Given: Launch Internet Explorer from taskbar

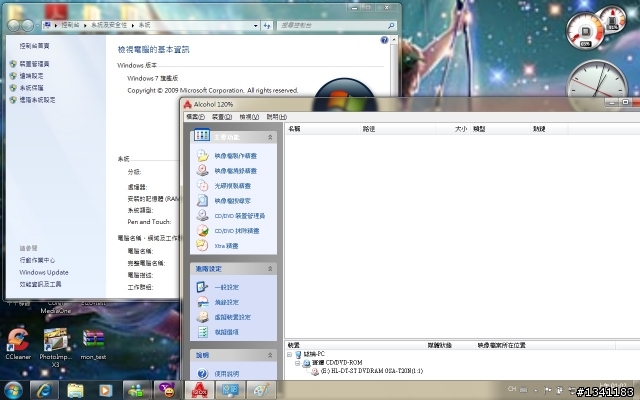Looking at the screenshot, I should click(x=44, y=391).
